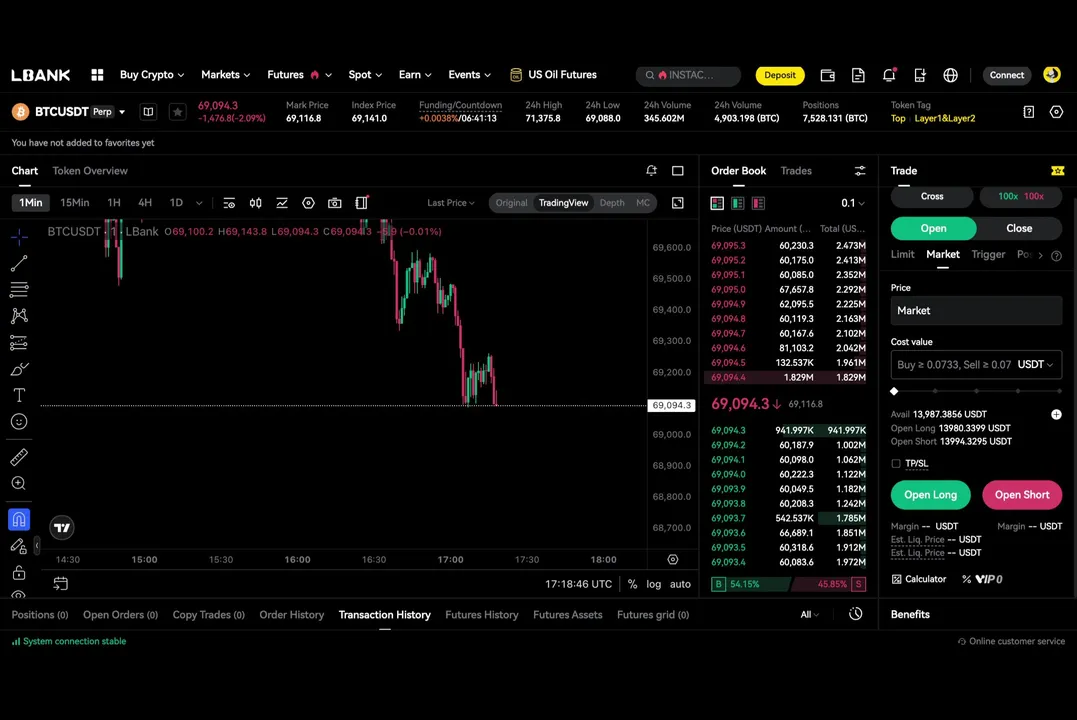Click the cost value slider handle
Screen dimensions: 1077x720
point(894,391)
